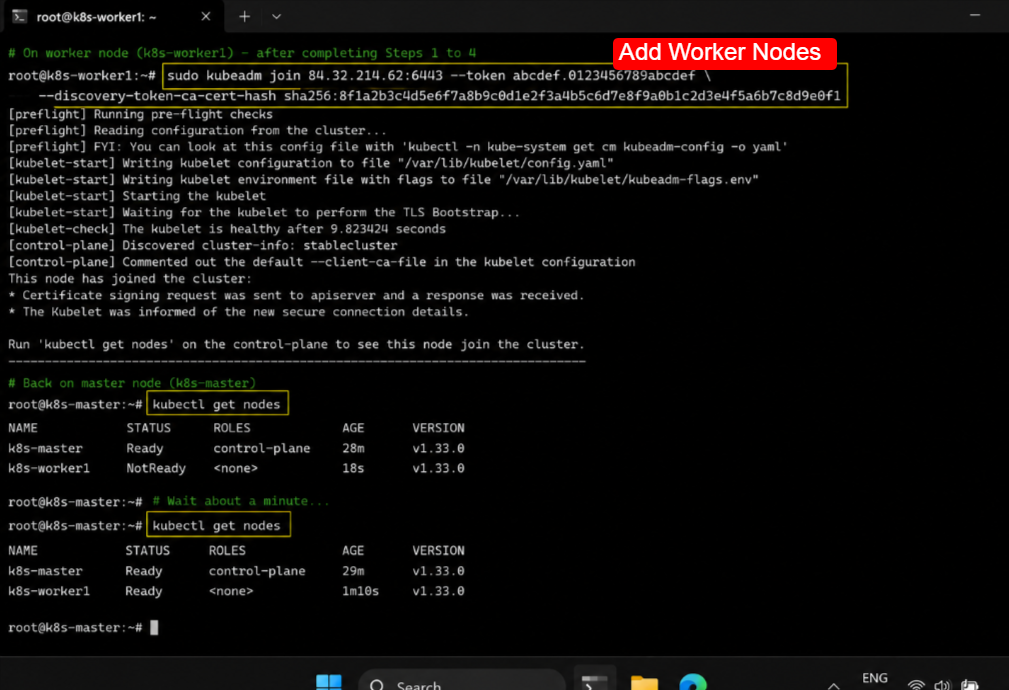This screenshot has width=1009, height=690.
Task: Open the Wi-Fi network flyout
Action: click(916, 685)
